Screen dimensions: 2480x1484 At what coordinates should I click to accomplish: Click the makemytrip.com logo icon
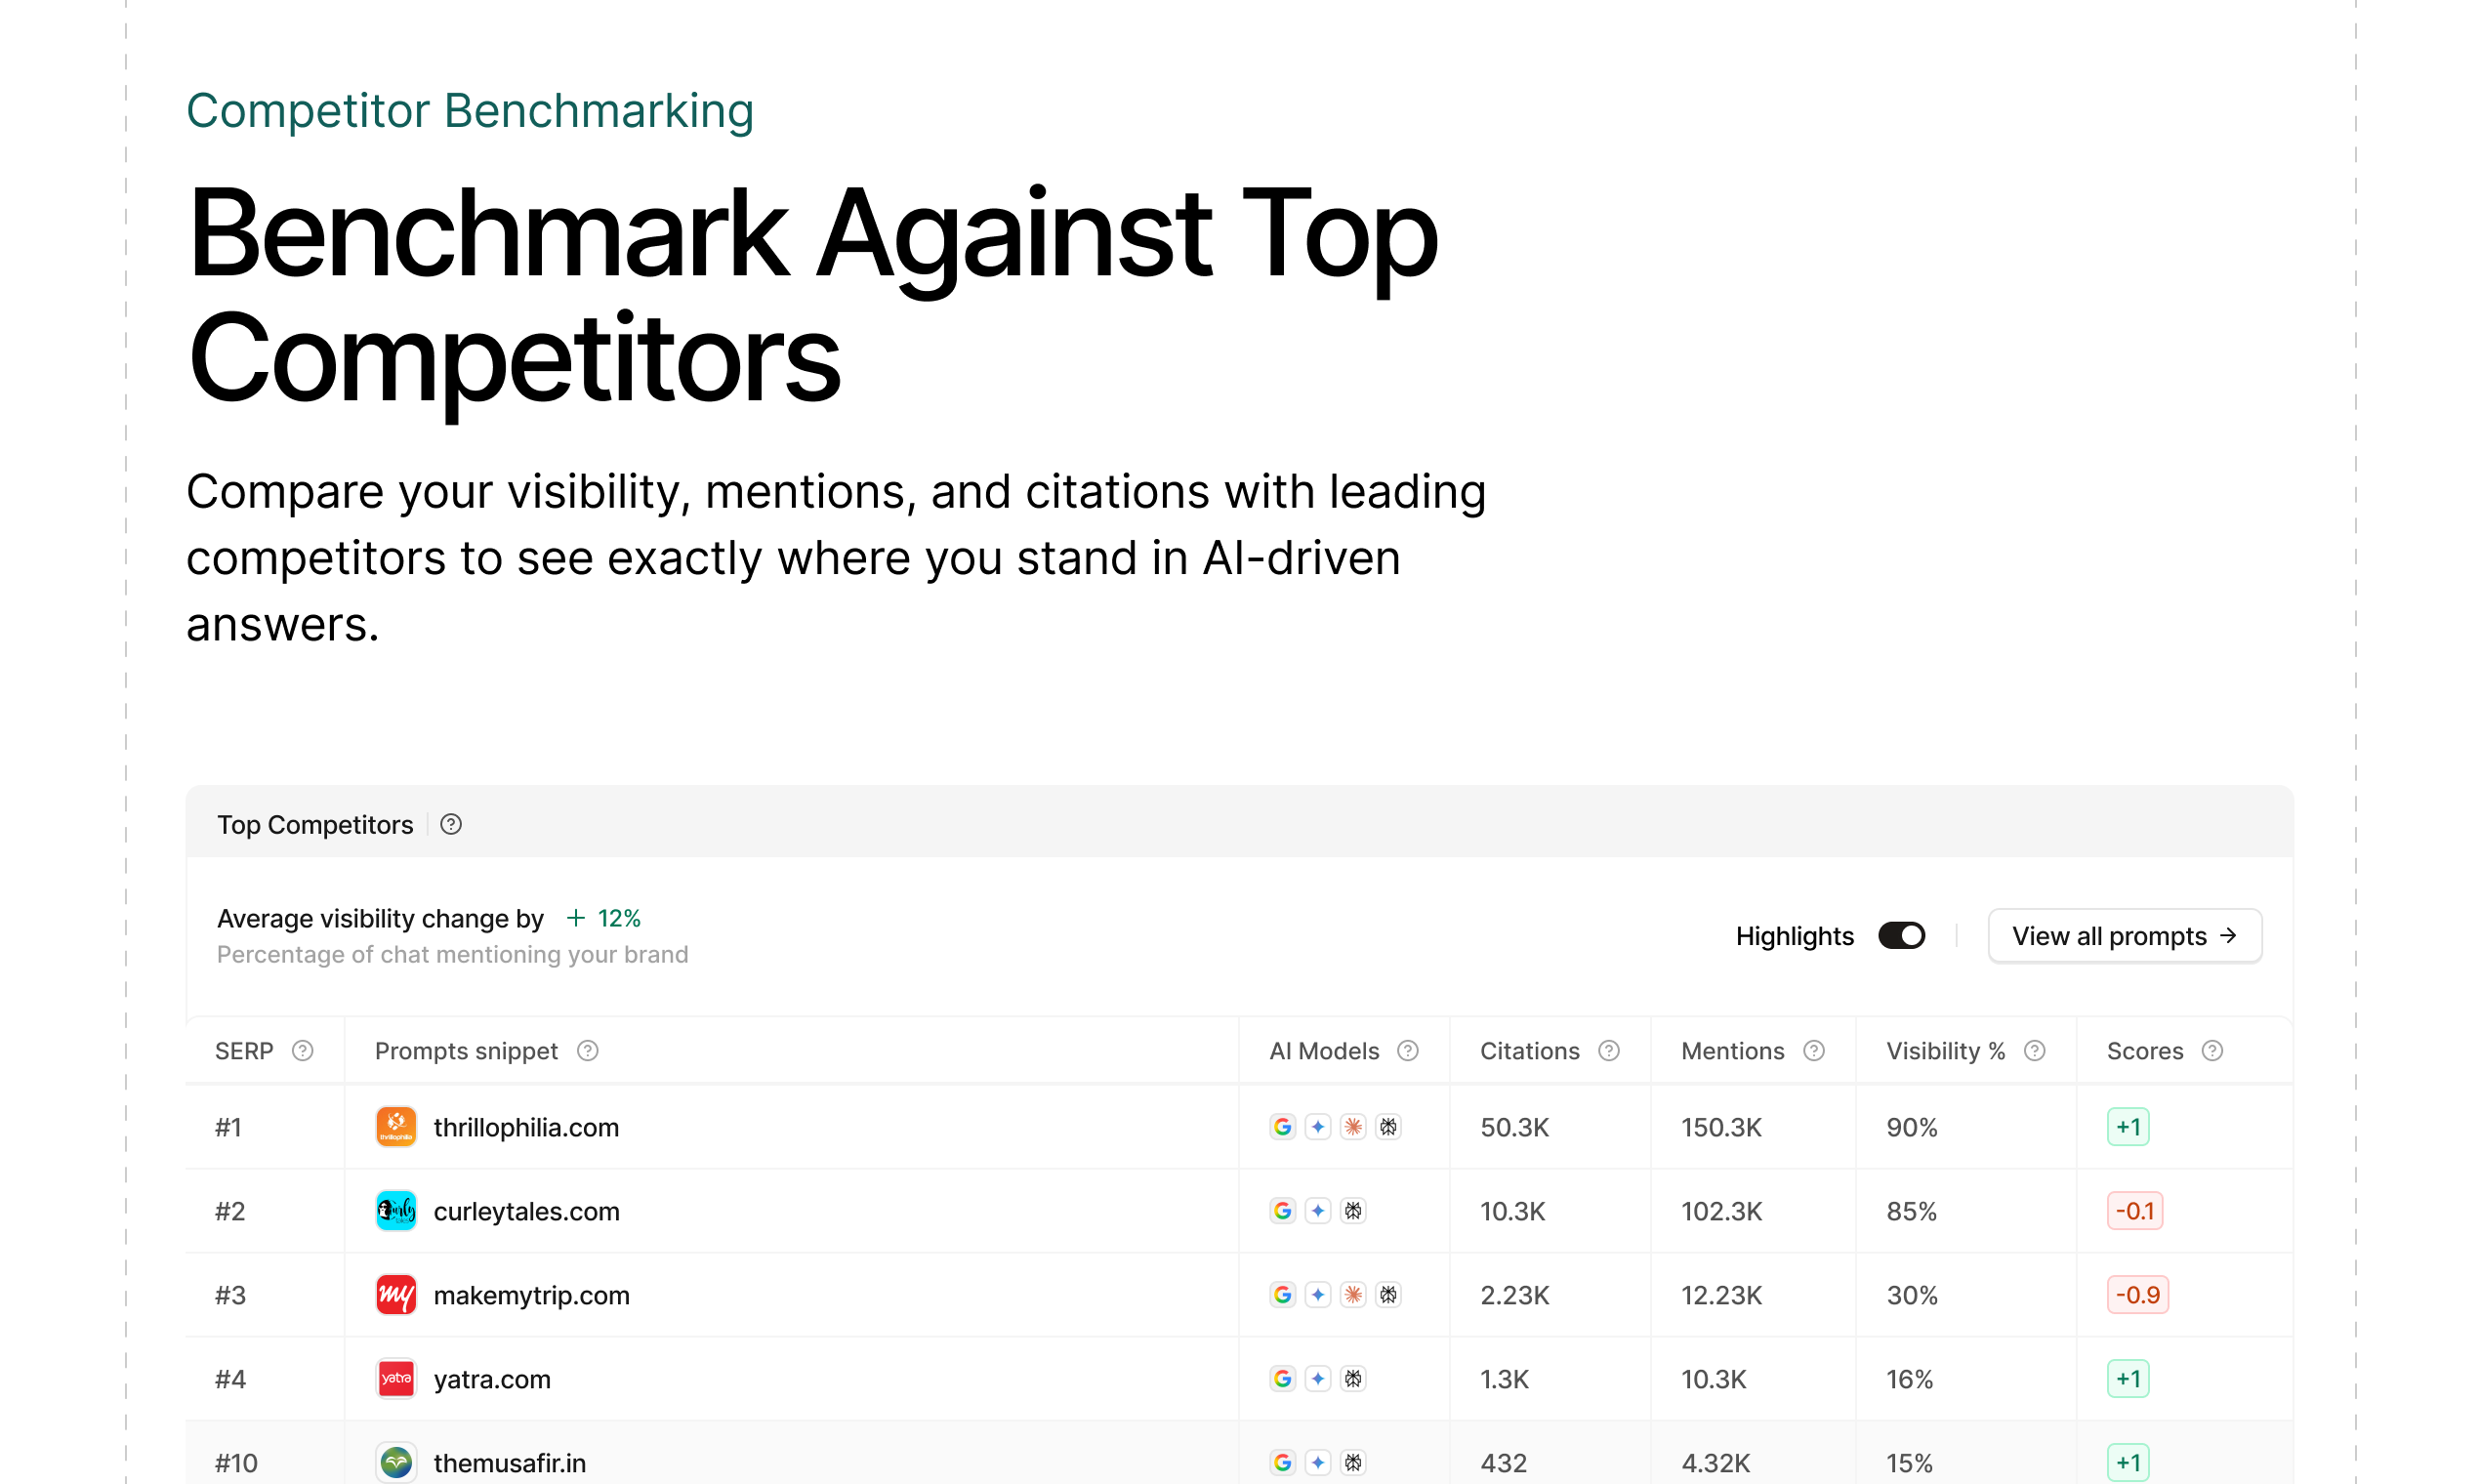(396, 1295)
